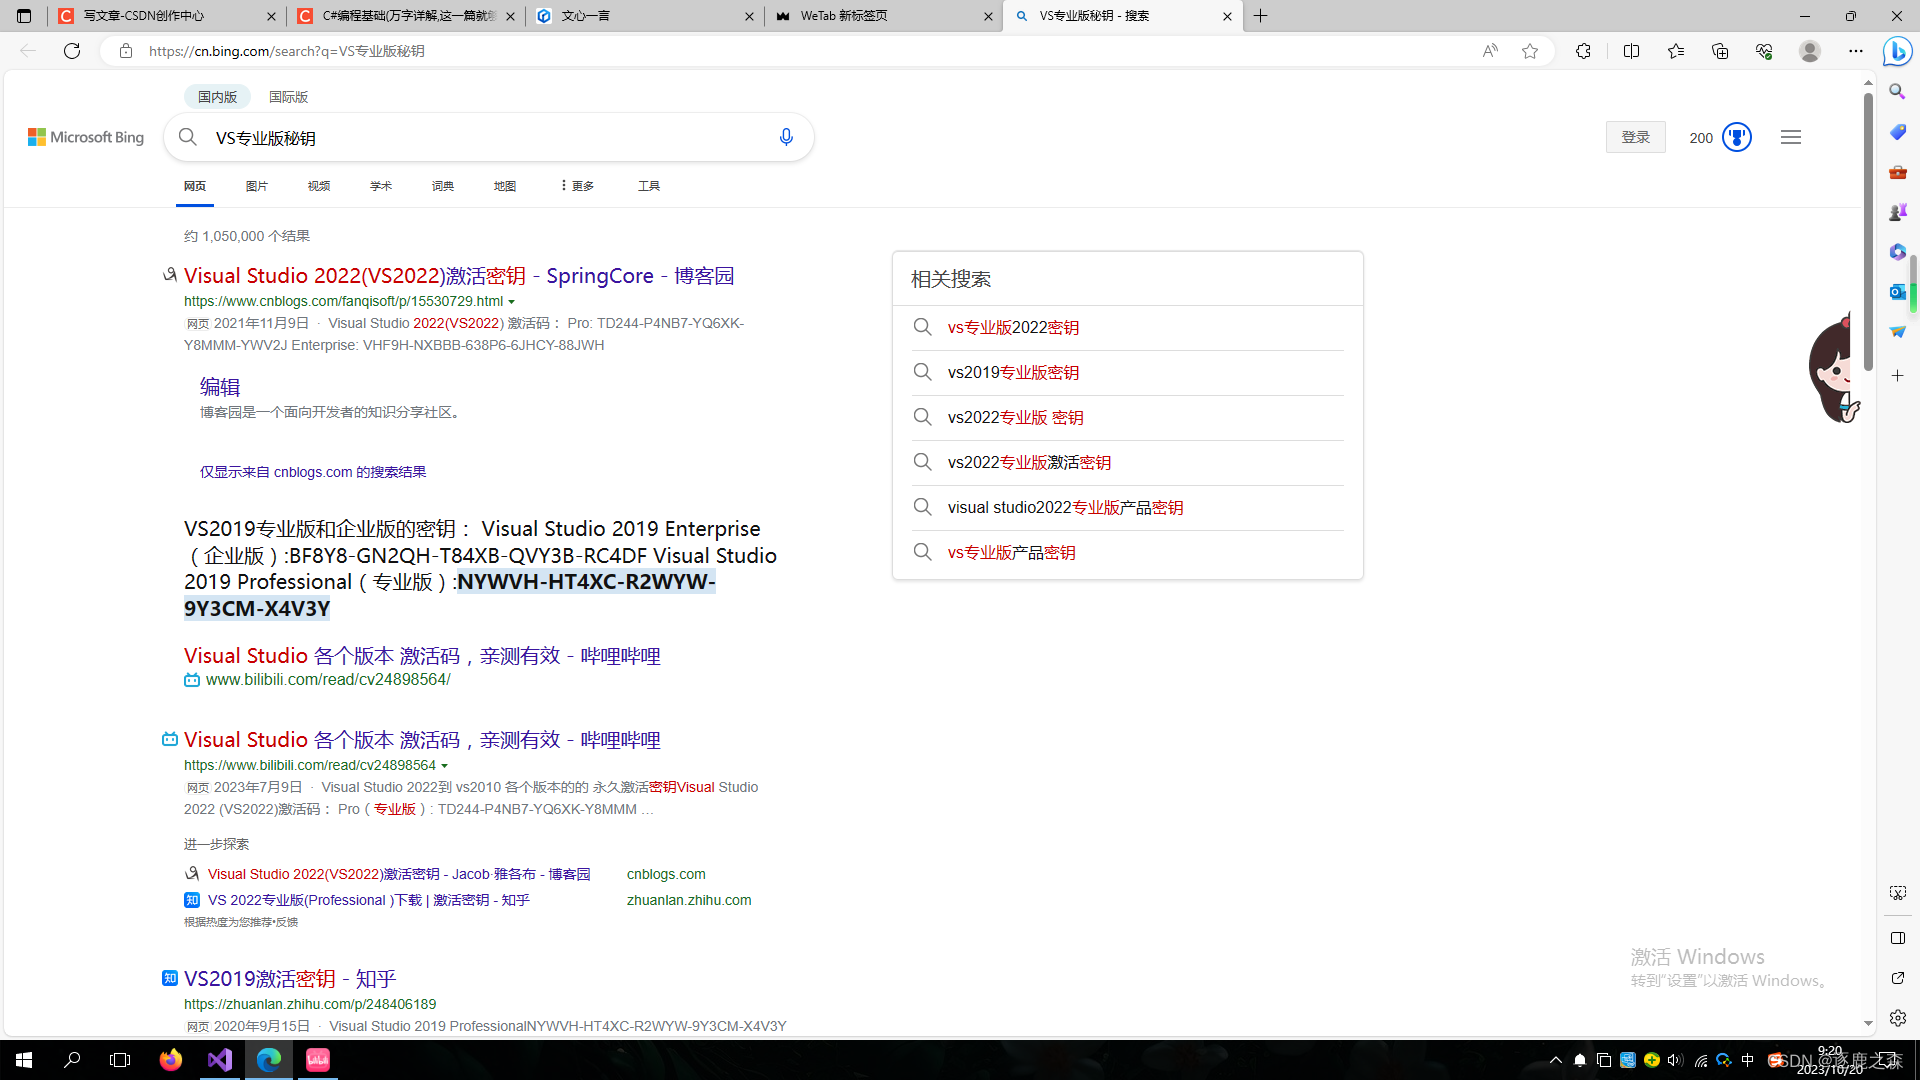1920x1080 pixels.
Task: Open Task View on taskbar
Action: pyautogui.click(x=120, y=1059)
